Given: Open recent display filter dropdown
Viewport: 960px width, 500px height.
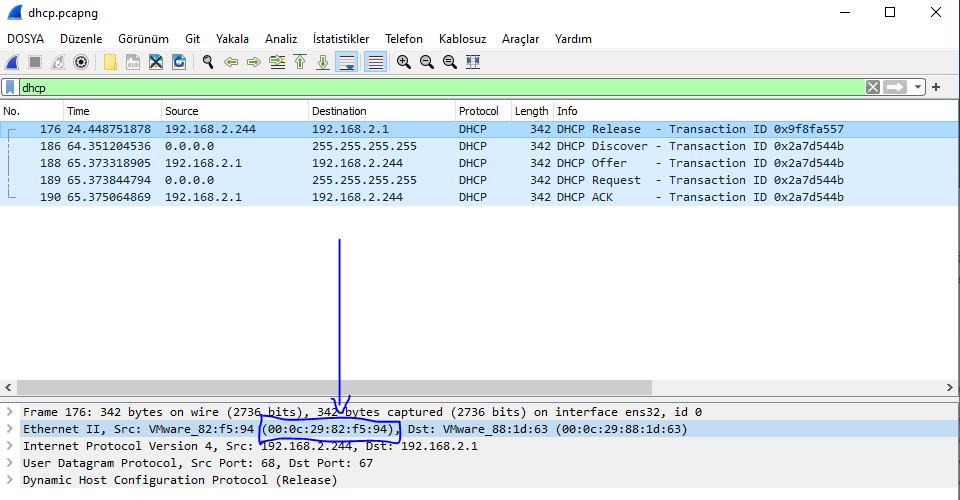Looking at the screenshot, I should coord(917,88).
